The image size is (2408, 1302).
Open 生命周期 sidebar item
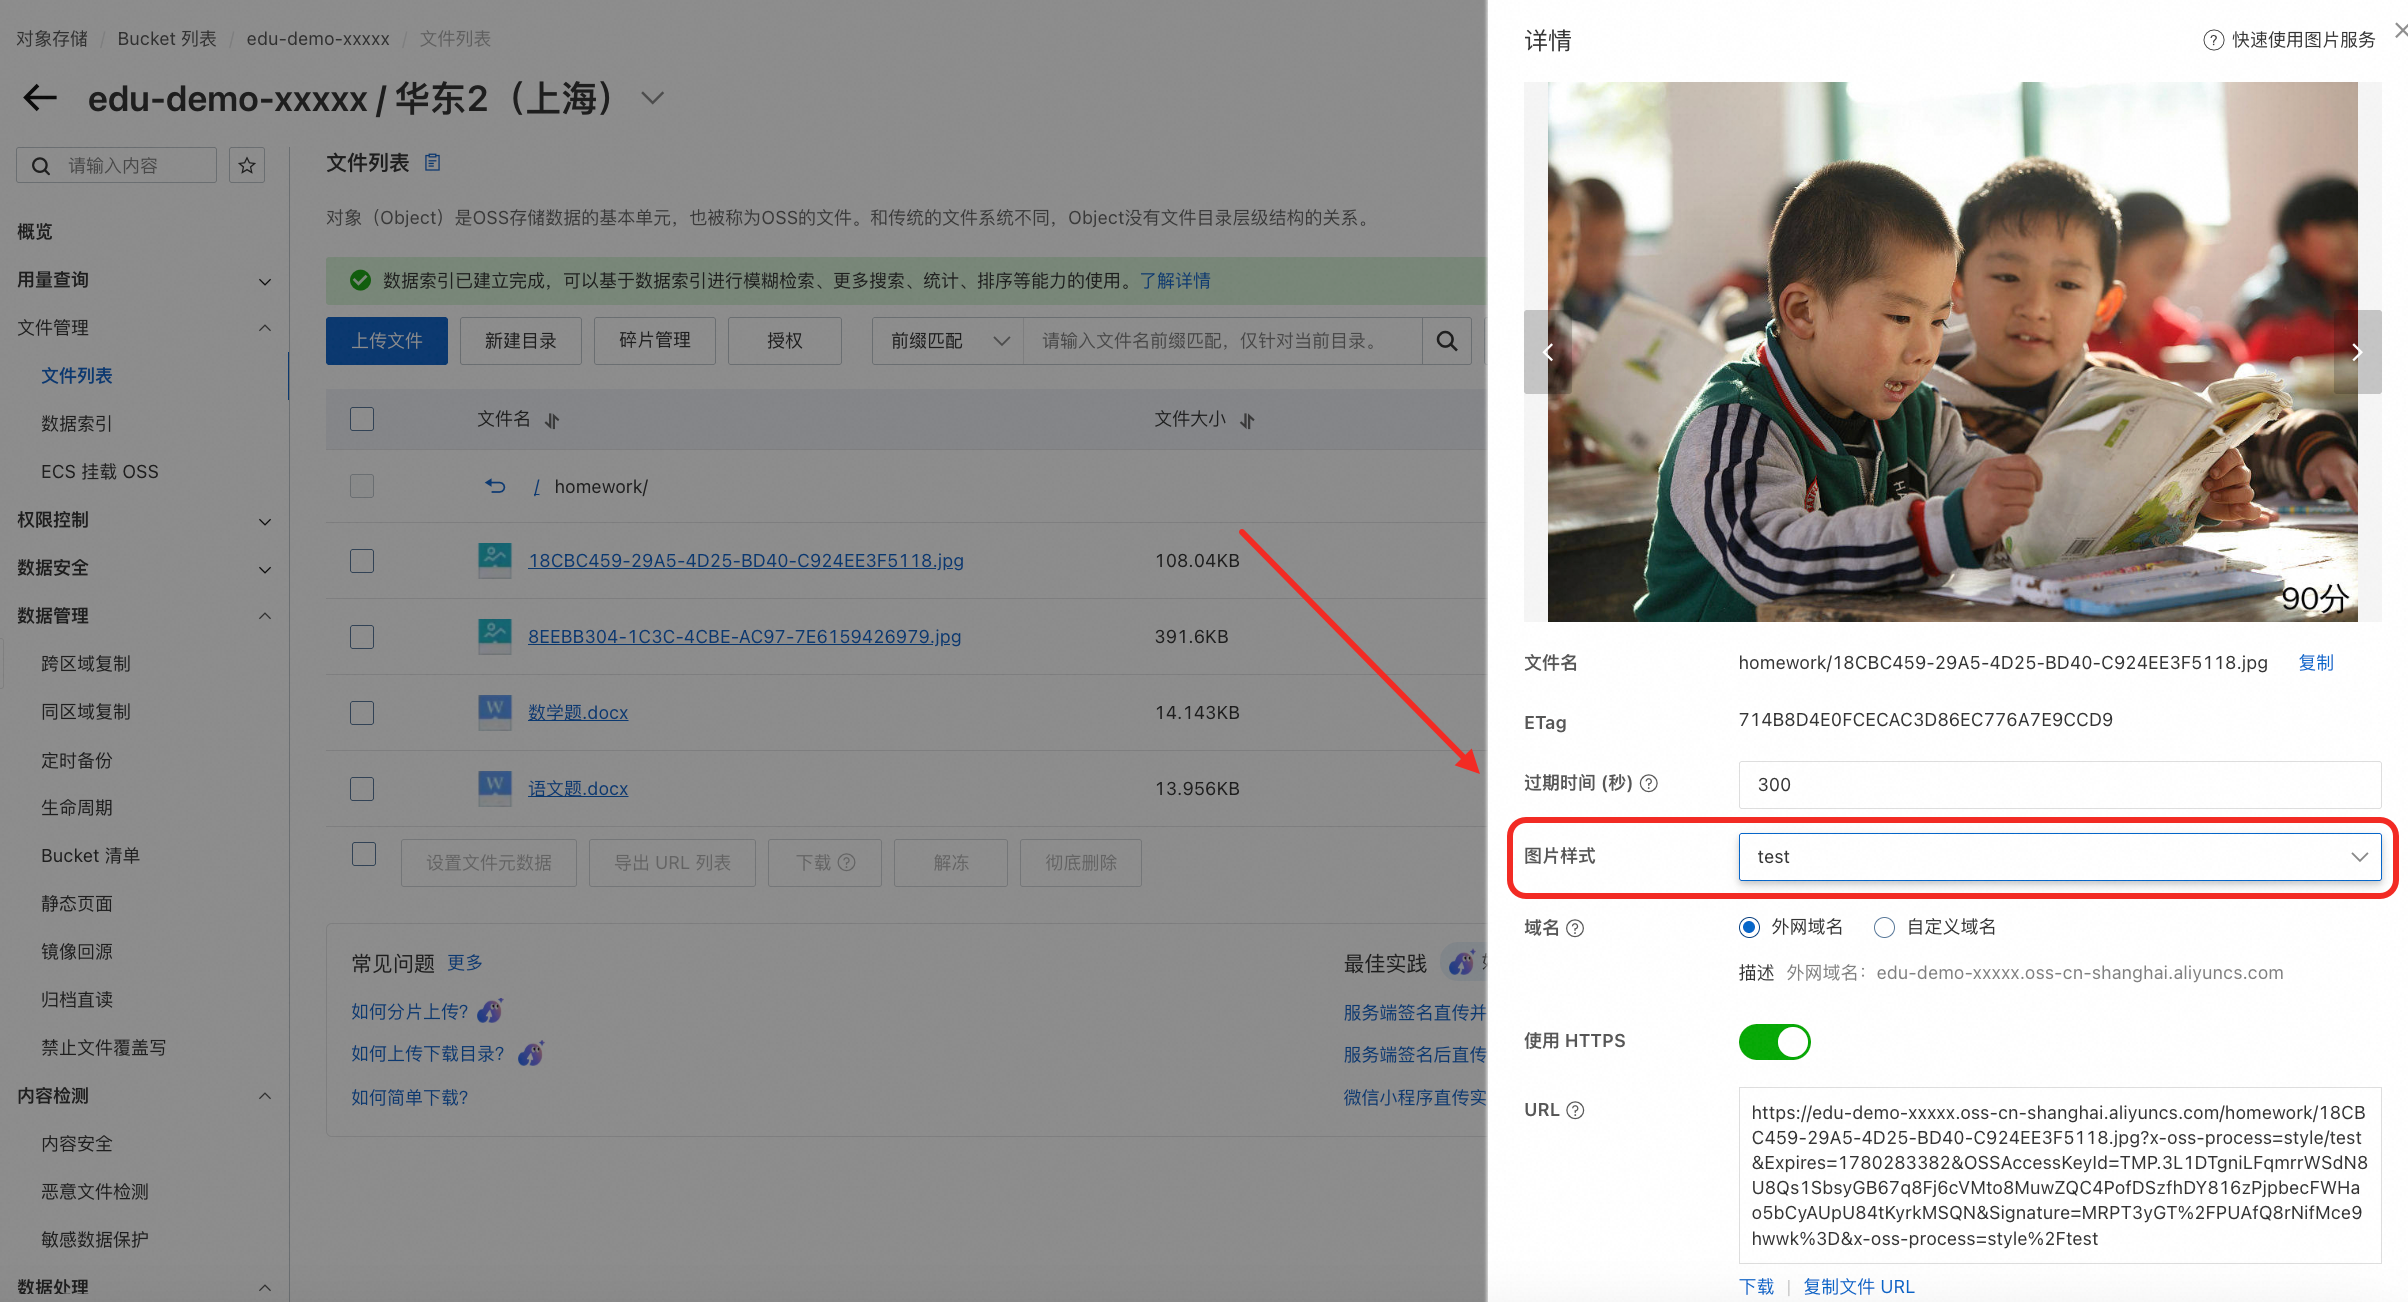tap(77, 808)
